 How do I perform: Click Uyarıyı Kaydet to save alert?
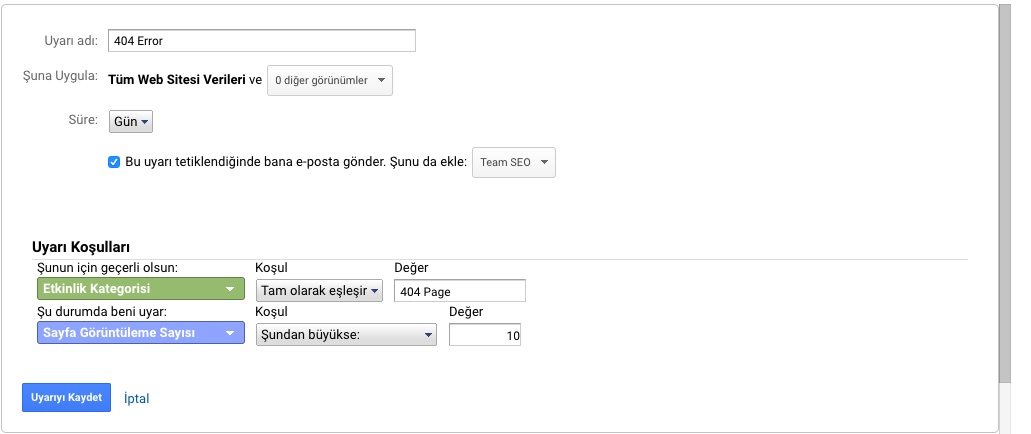point(66,398)
